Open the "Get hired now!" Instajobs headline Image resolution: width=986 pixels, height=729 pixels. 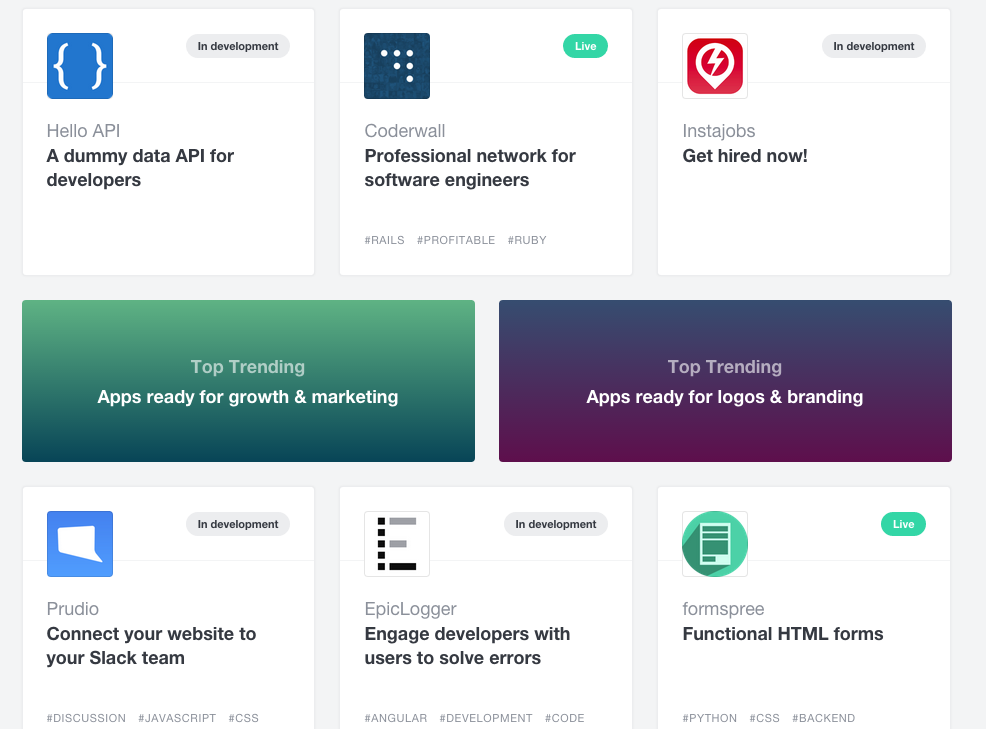745,156
